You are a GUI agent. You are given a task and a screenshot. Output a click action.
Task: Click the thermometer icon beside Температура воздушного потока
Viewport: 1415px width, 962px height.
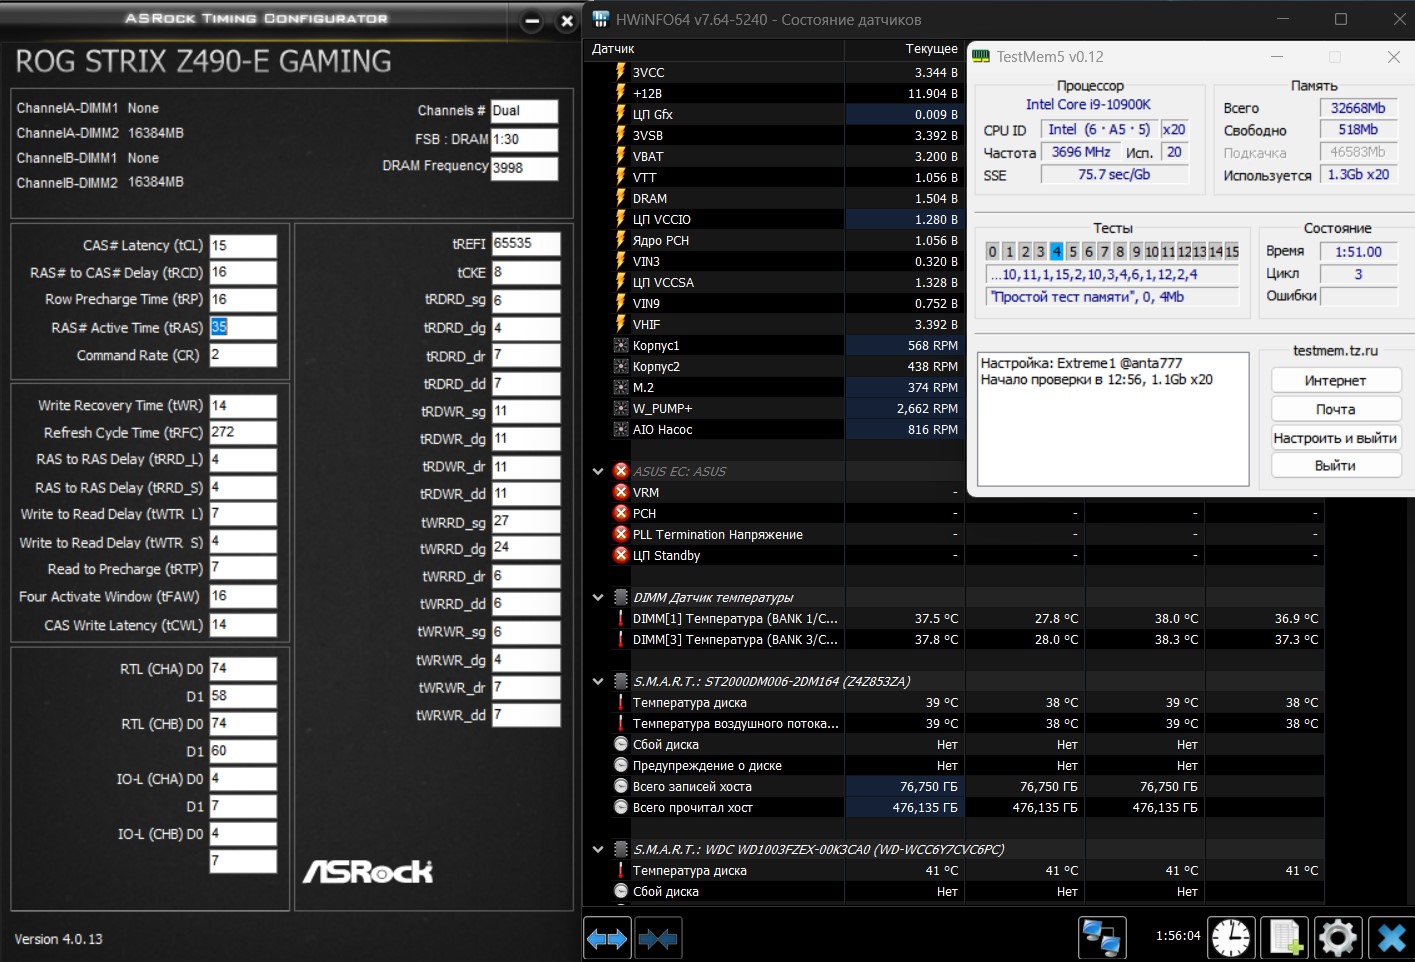coord(621,723)
